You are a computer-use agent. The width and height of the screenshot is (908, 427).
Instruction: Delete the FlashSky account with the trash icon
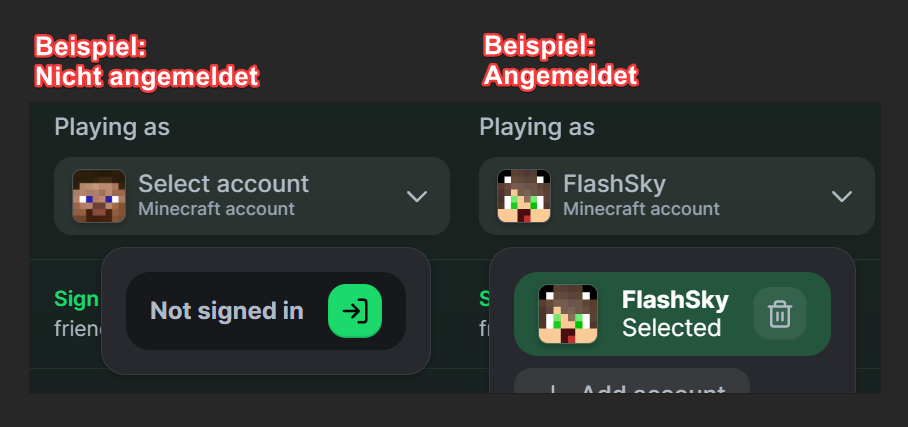pyautogui.click(x=779, y=314)
